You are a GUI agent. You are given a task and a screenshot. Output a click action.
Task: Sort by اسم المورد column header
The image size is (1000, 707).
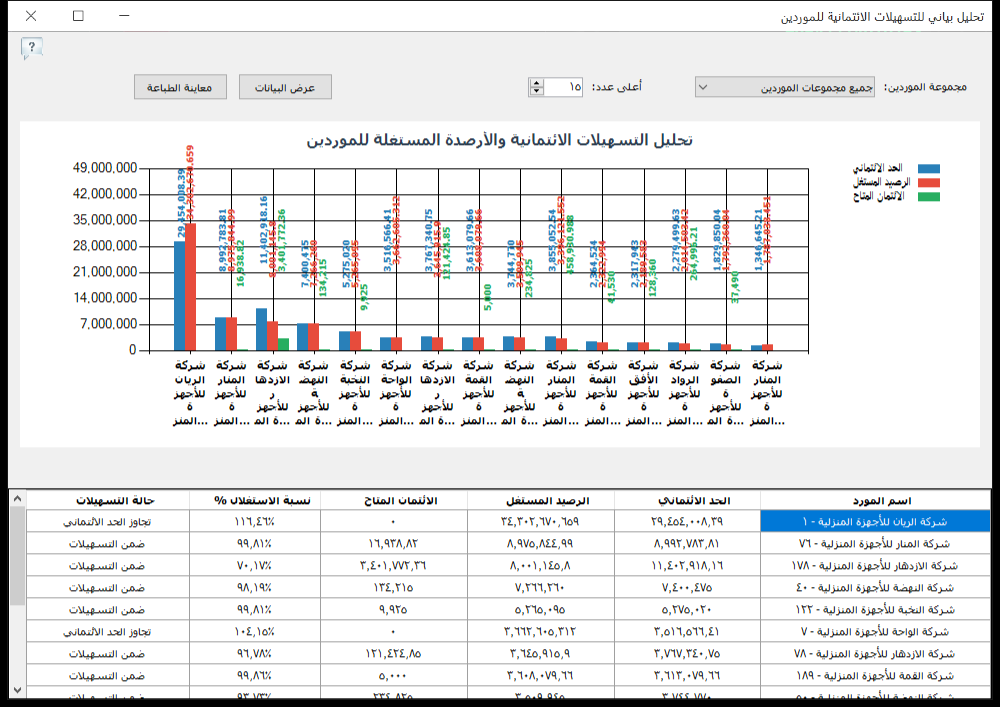[x=876, y=500]
